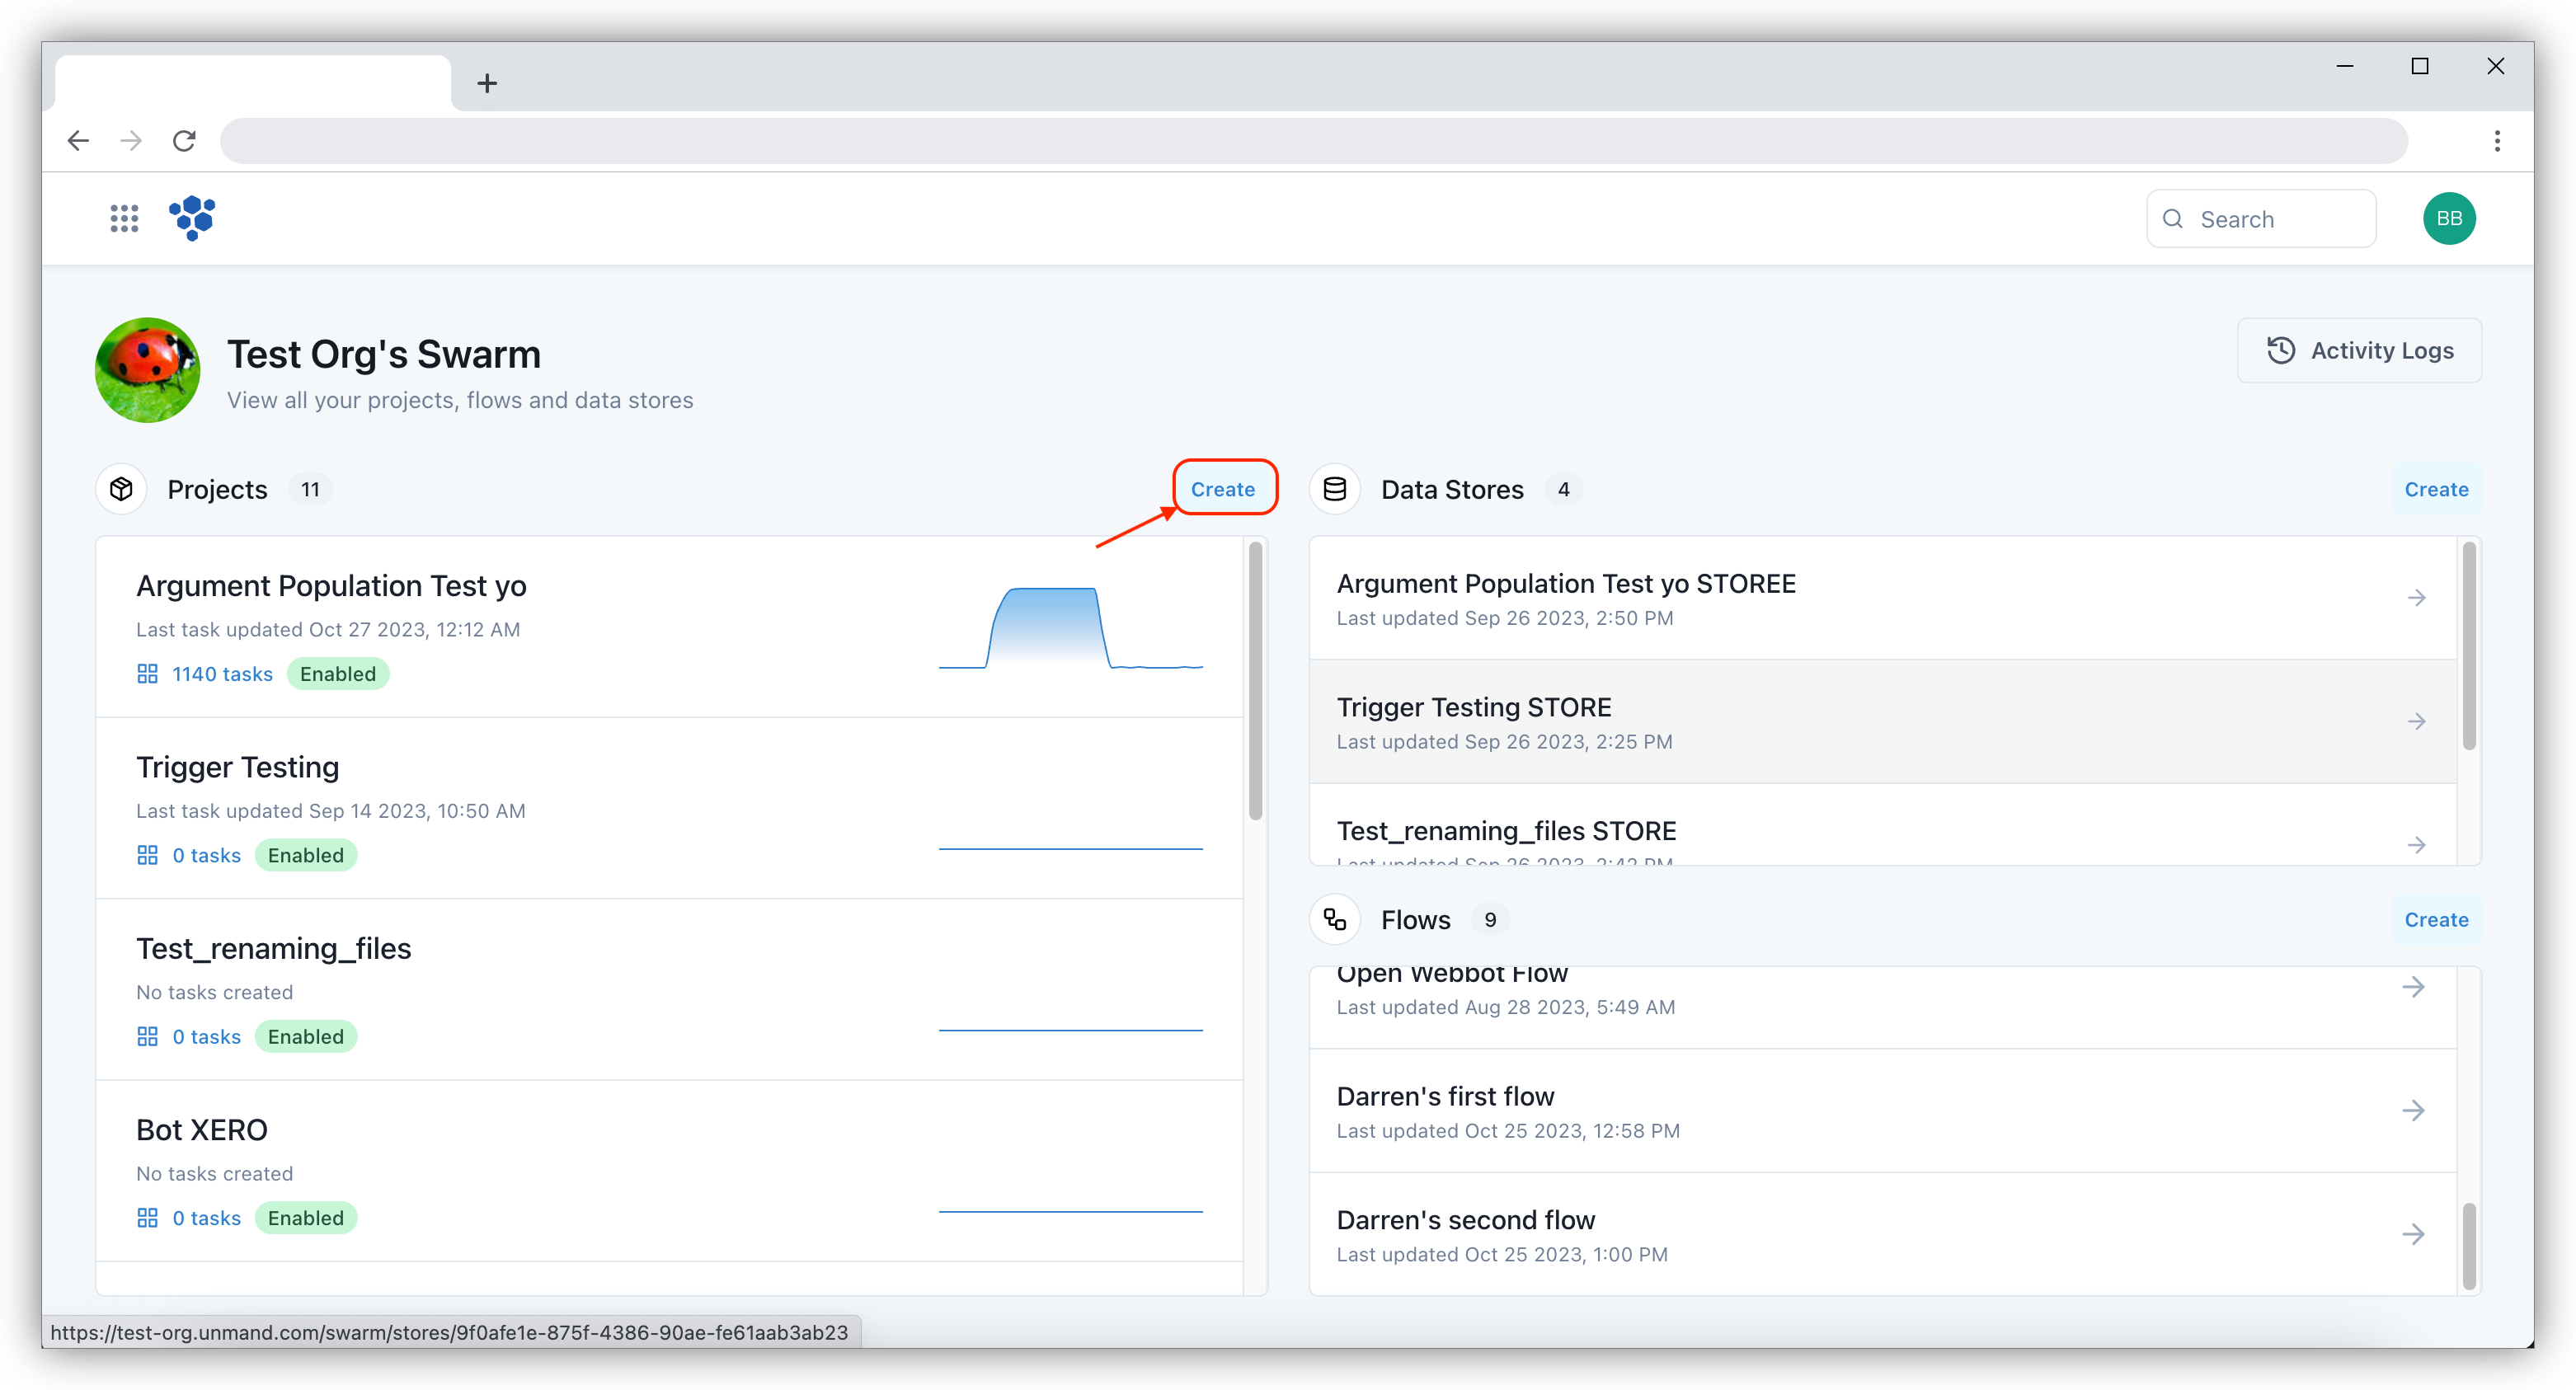This screenshot has width=2576, height=1390.
Task: Click Create button for Flows
Action: tap(2434, 919)
